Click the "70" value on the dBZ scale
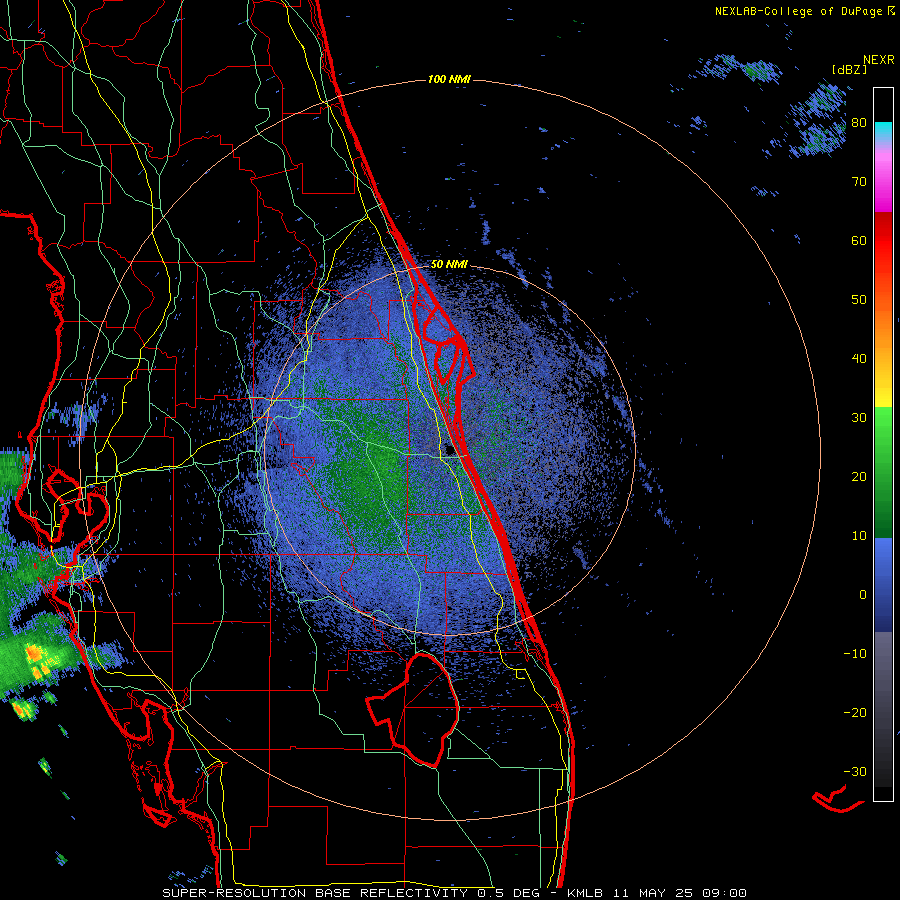Screen dimensions: 900x900 pos(859,182)
